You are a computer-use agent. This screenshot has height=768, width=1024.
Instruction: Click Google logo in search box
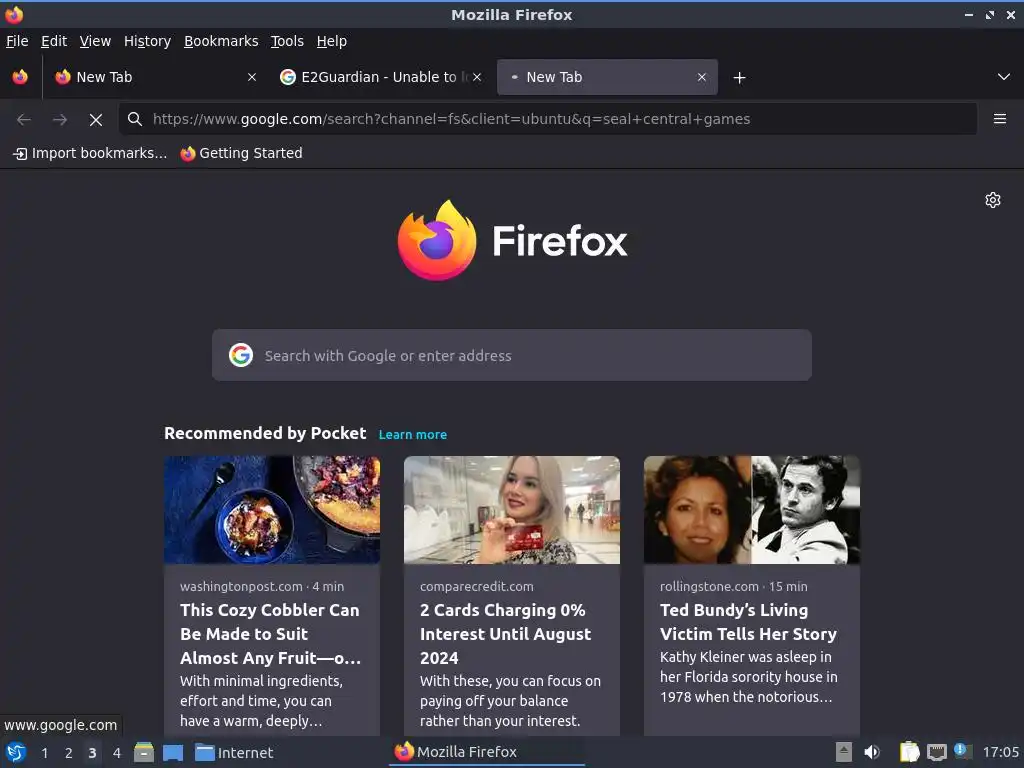pos(241,355)
